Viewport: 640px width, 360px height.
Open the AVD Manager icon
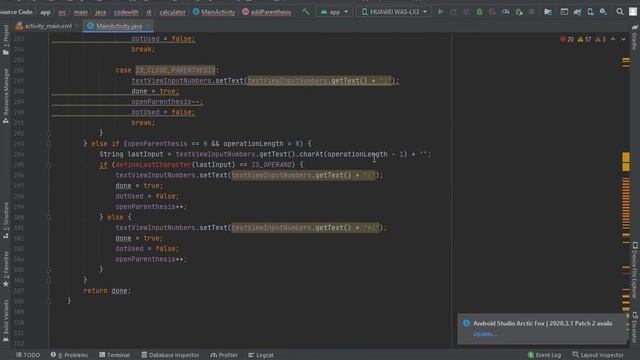(590, 12)
